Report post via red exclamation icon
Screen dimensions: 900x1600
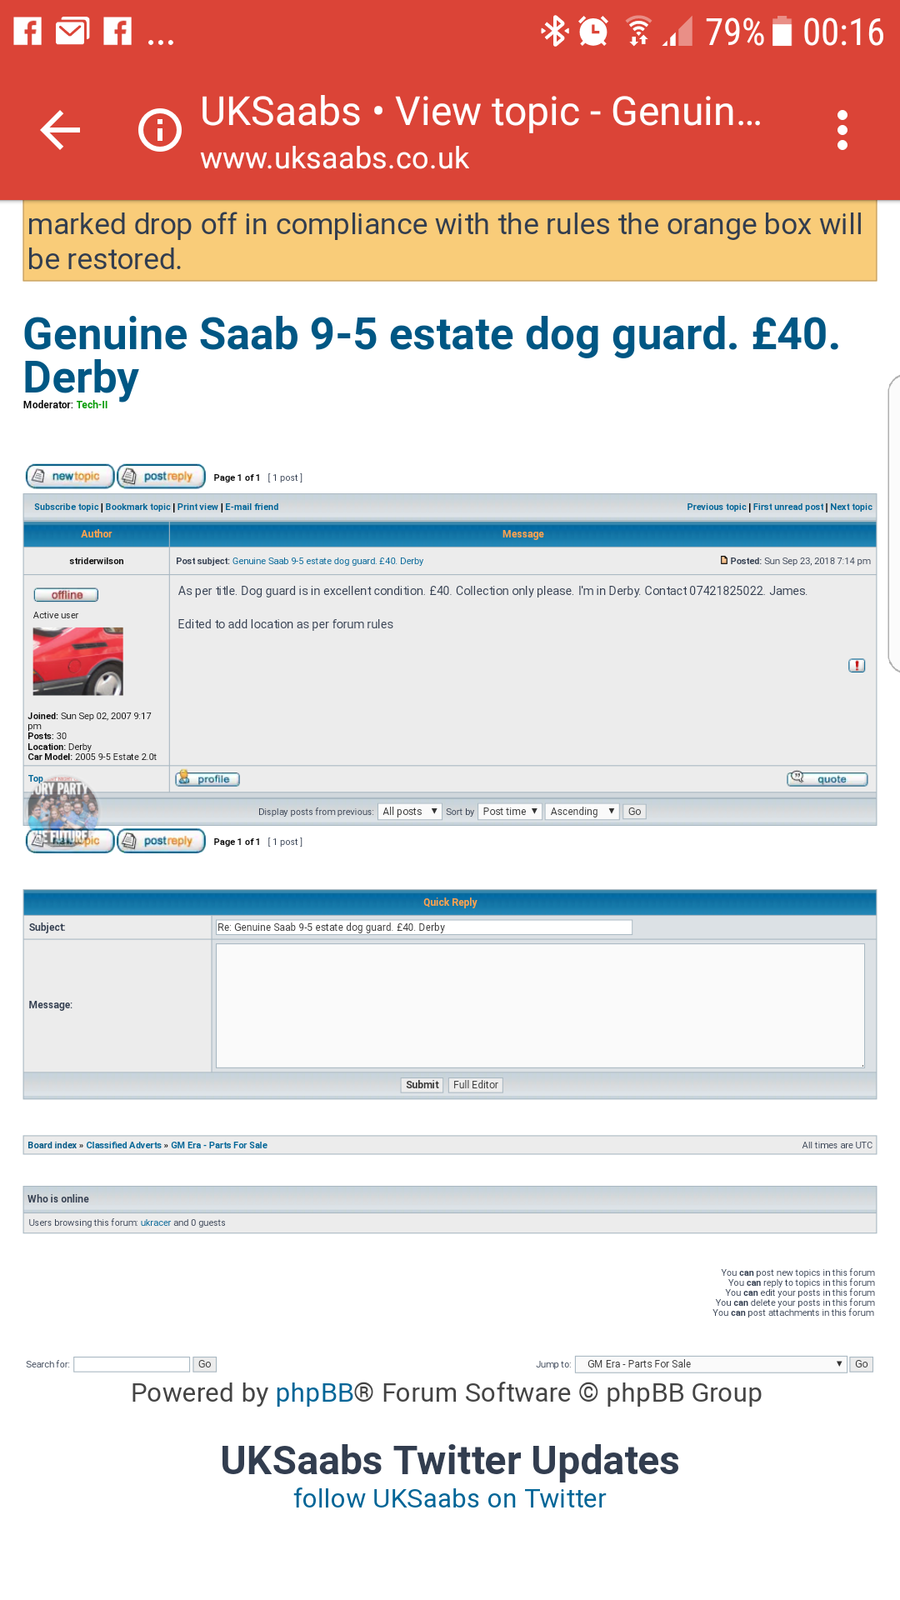[x=856, y=666]
